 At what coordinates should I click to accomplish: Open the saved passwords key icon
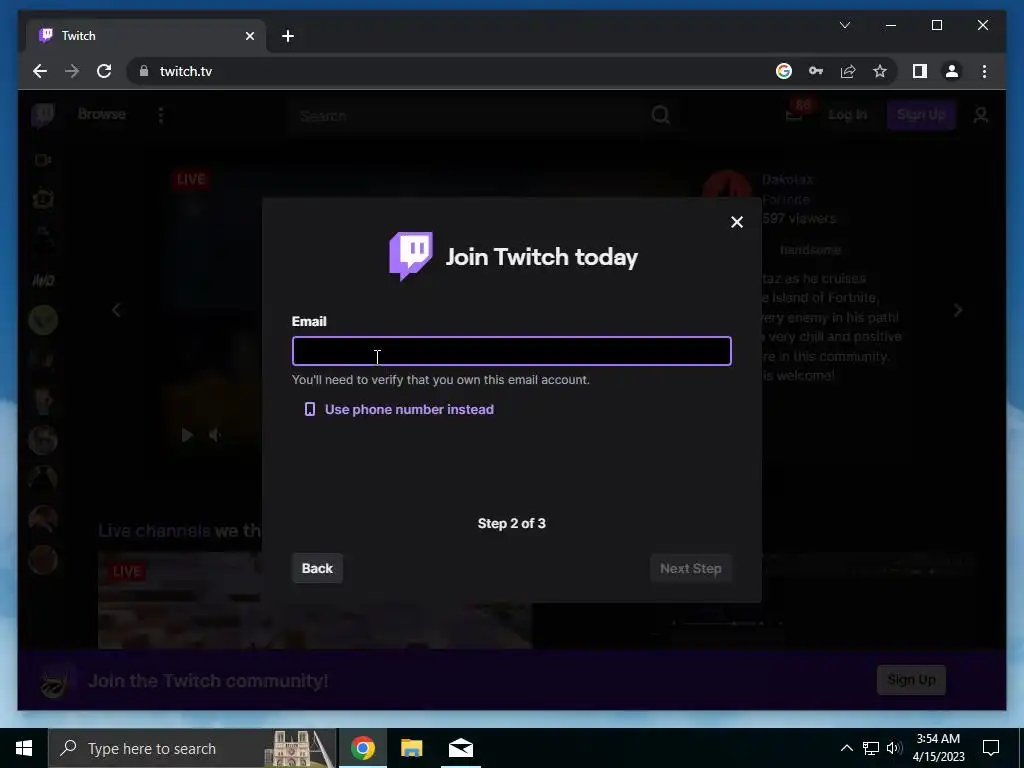(x=816, y=71)
